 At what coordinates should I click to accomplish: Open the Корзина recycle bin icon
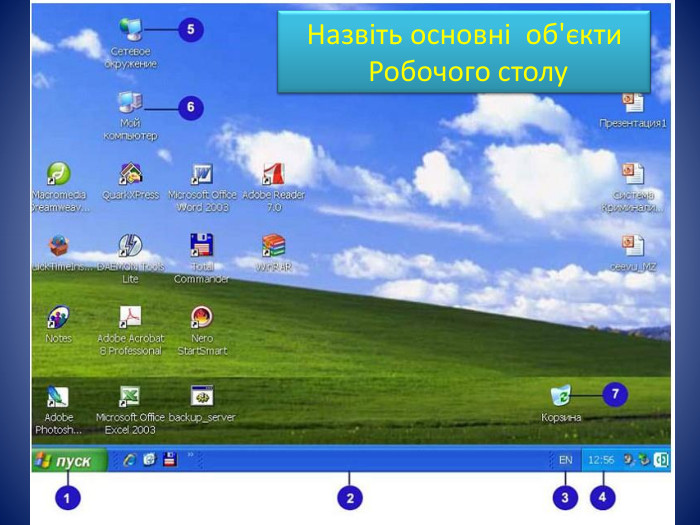point(561,396)
